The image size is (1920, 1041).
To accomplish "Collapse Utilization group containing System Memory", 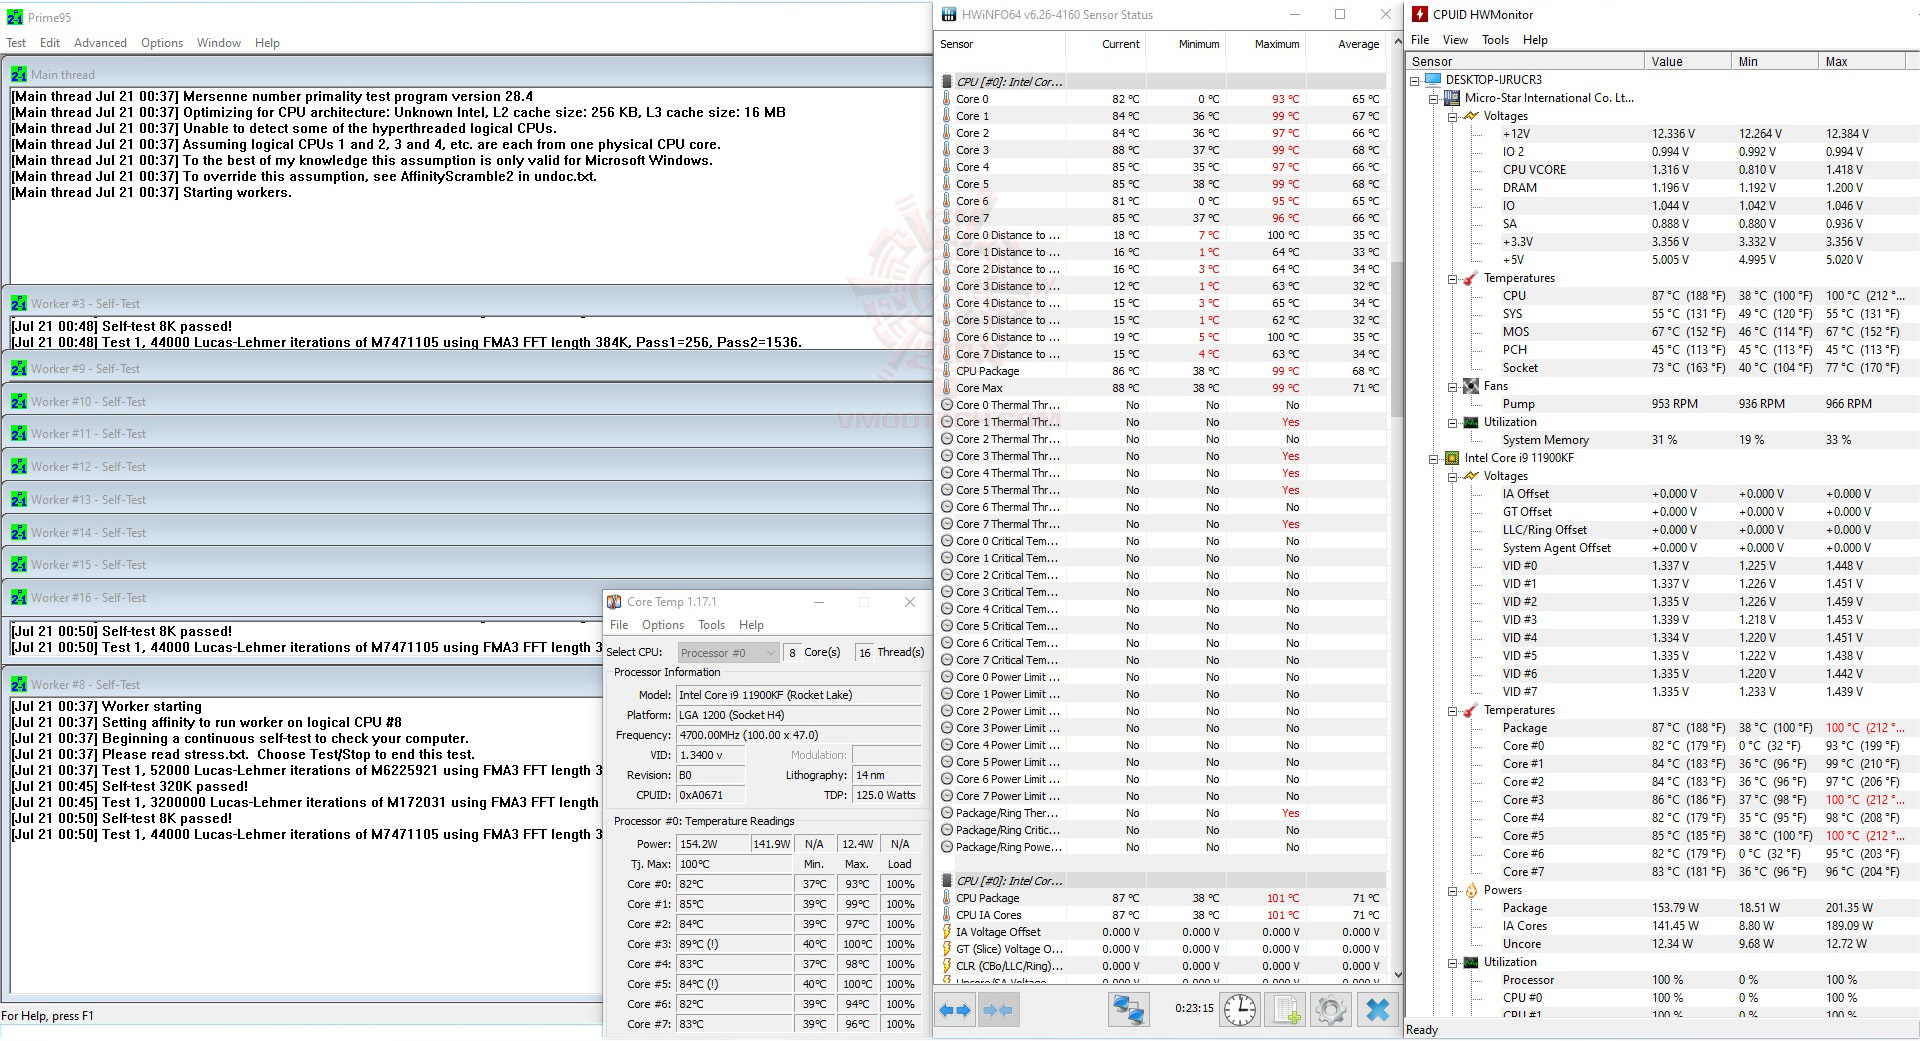I will (x=1453, y=423).
